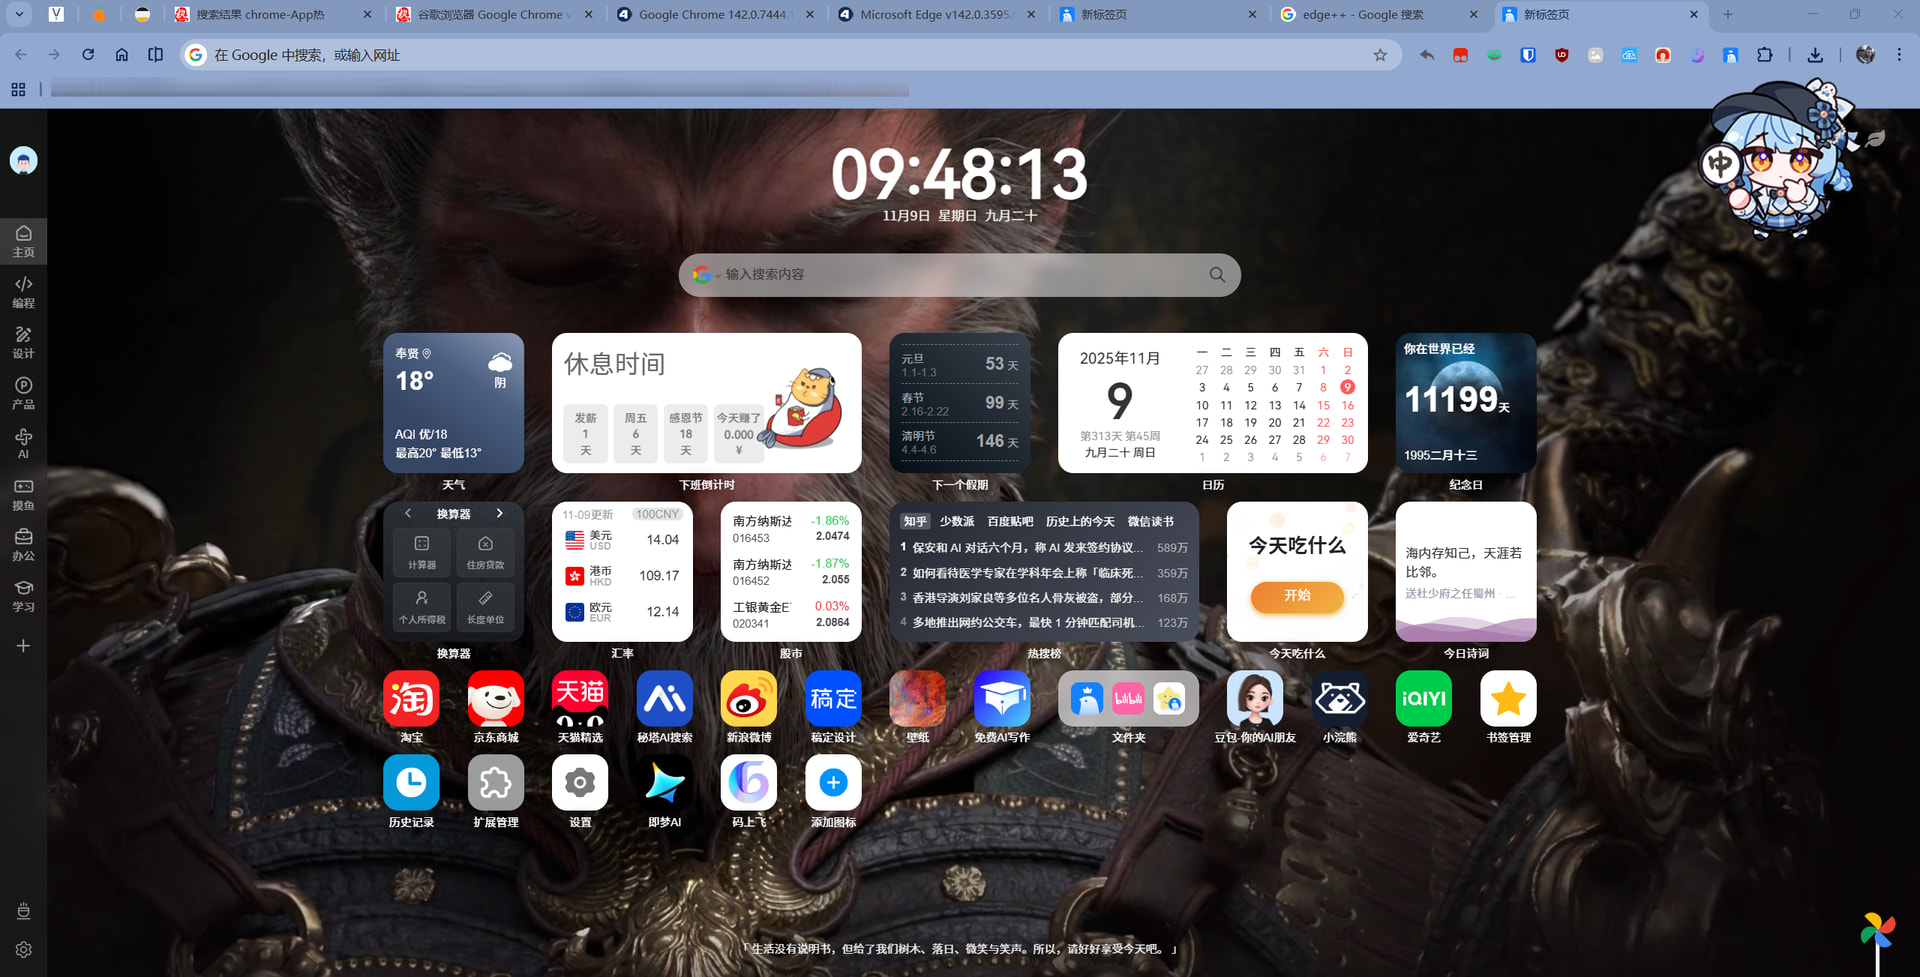Open the history (历史记录) clock icon
Viewport: 1920px width, 977px height.
point(411,783)
